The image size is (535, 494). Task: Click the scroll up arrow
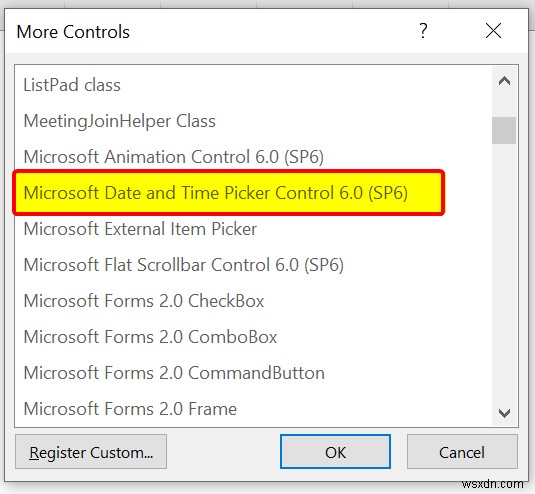pos(504,81)
